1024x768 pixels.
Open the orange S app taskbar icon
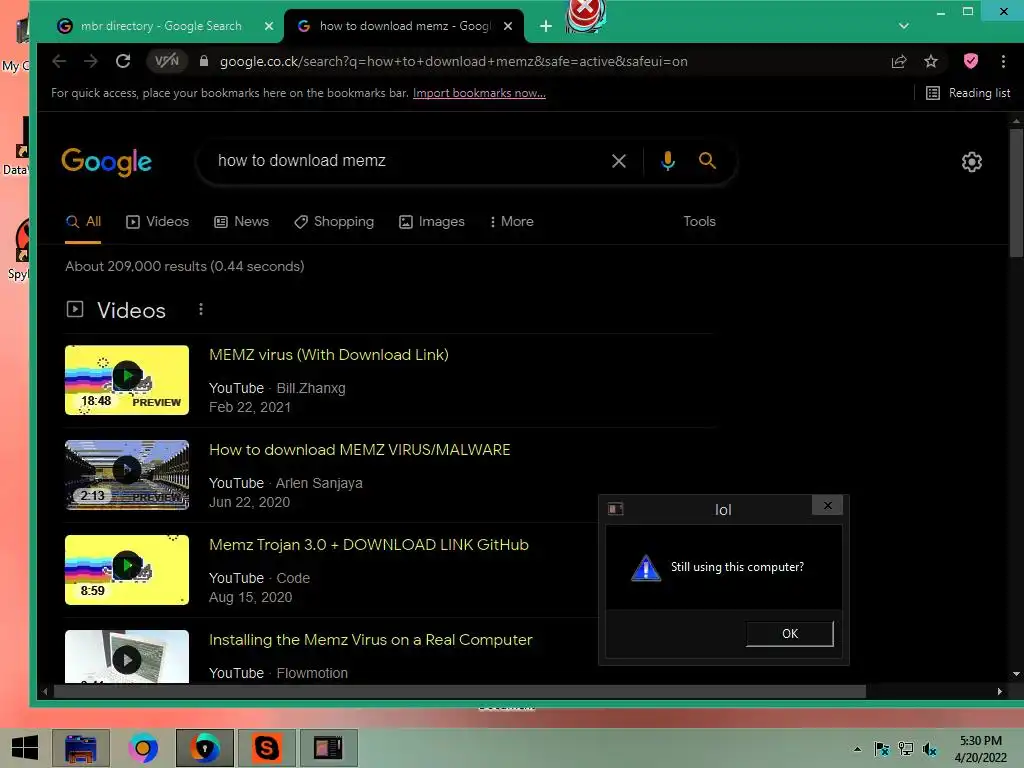click(266, 748)
